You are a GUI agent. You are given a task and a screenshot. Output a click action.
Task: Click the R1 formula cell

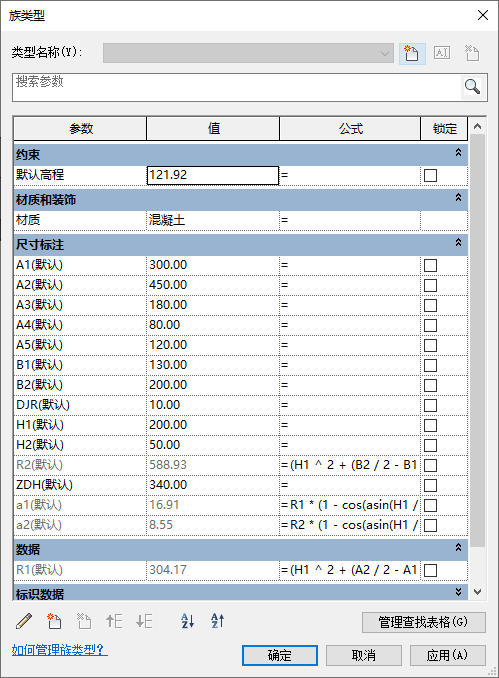click(350, 570)
